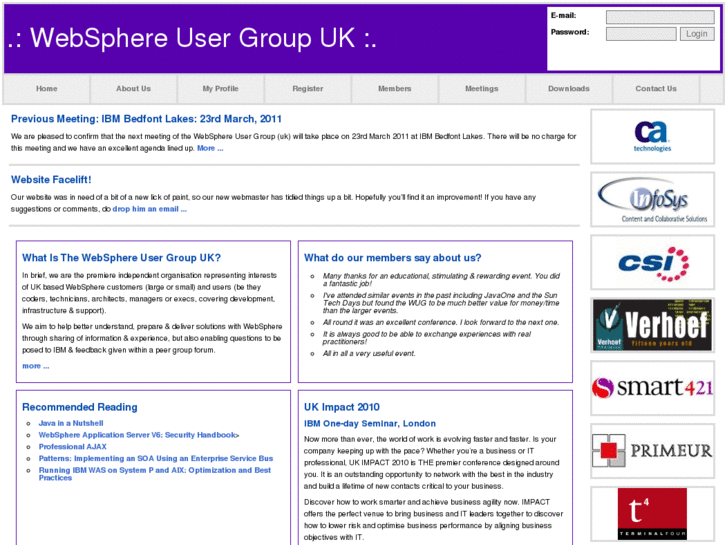
Task: Open the Professional AJAX book link
Action: (x=73, y=447)
